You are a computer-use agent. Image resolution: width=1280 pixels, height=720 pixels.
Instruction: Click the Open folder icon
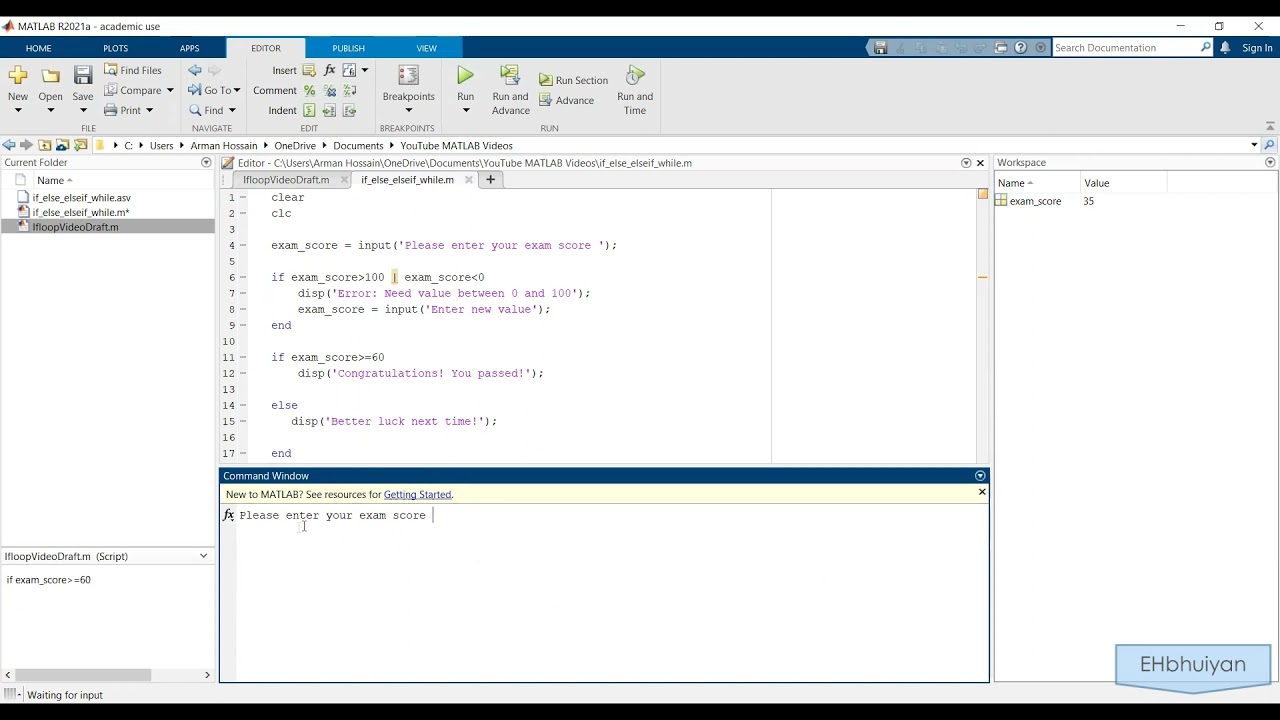50,76
